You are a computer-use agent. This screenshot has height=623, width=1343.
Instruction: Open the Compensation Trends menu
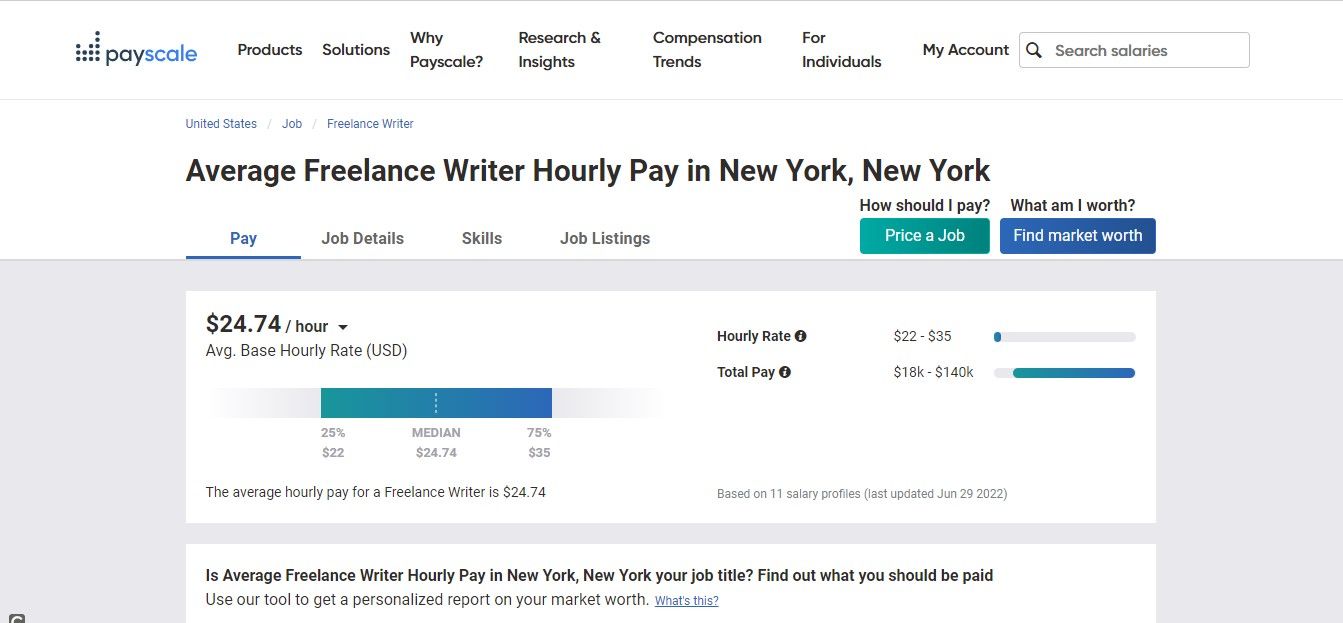(x=707, y=50)
